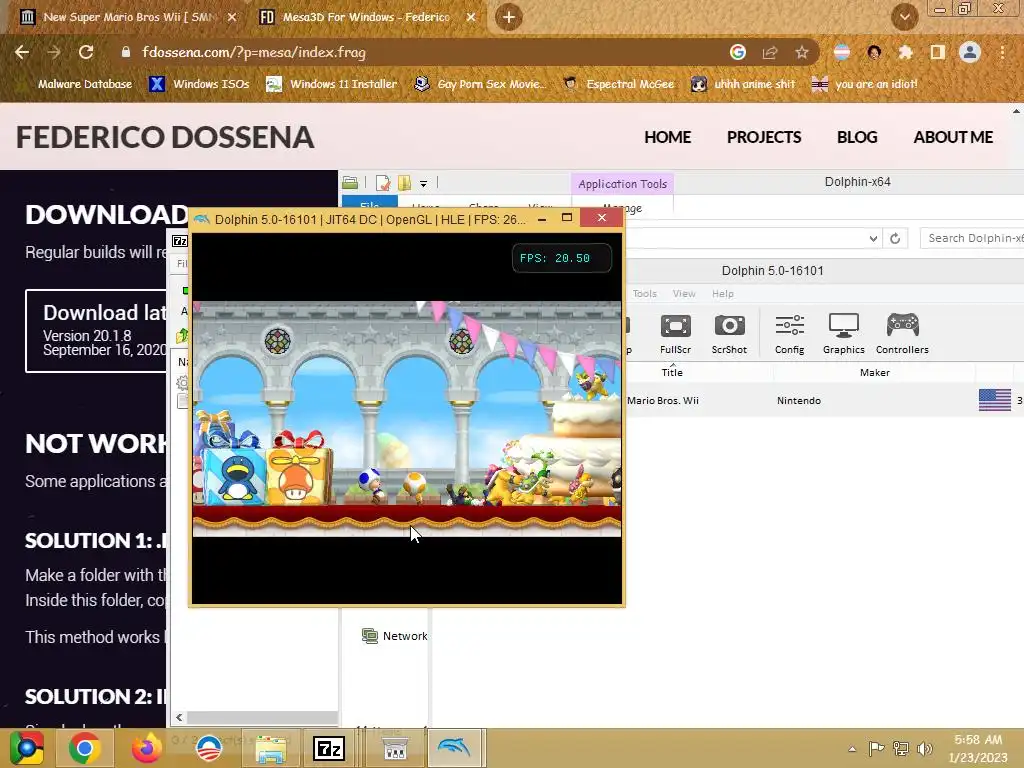Open a new Chrome tab with plus button
This screenshot has width=1024, height=768.
[509, 17]
